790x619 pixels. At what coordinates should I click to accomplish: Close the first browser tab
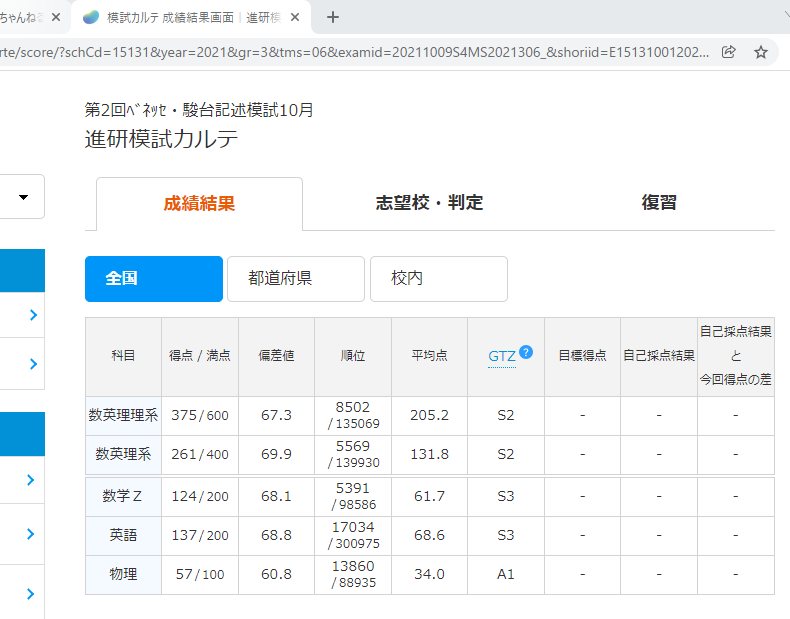point(56,18)
